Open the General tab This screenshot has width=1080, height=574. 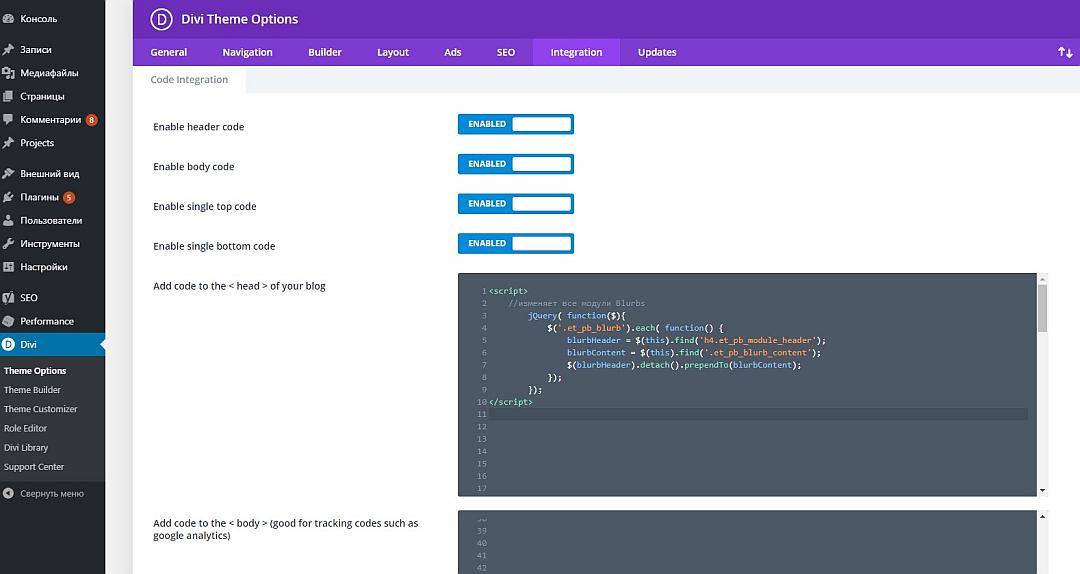coord(169,52)
